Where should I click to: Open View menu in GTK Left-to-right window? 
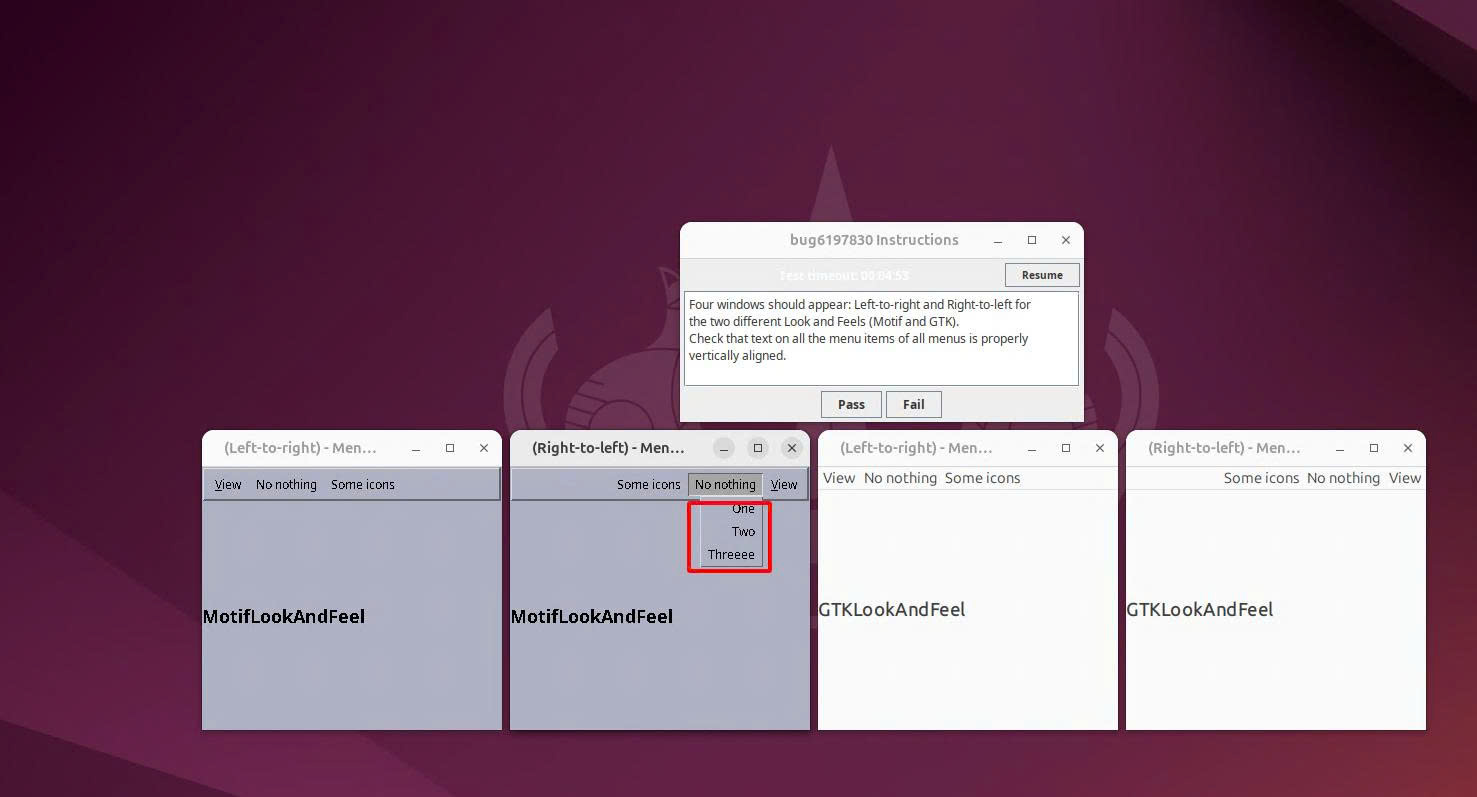pos(839,478)
